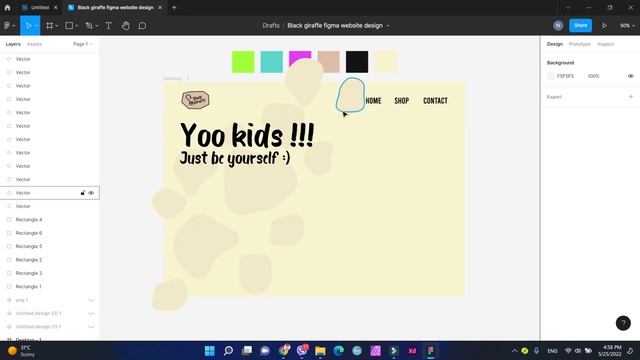Image resolution: width=640 pixels, height=360 pixels.
Task: Open a new tab with plus button
Action: pos(174,7)
